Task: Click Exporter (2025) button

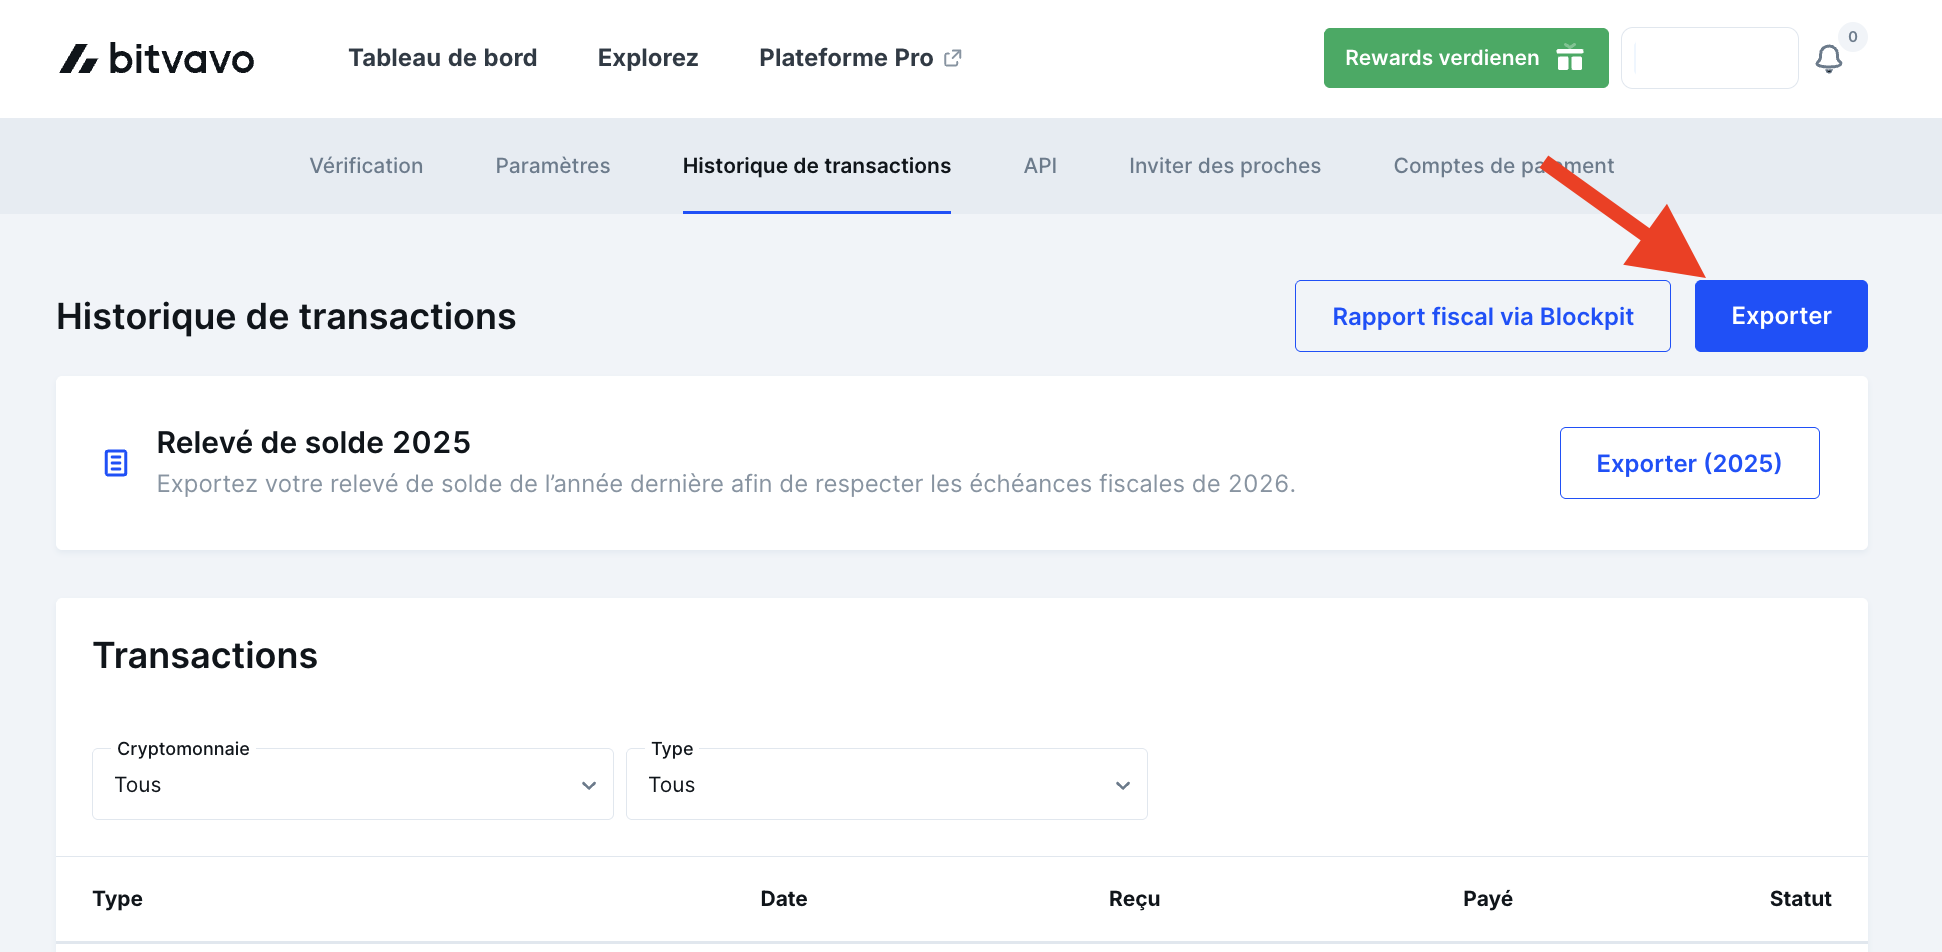Action: pyautogui.click(x=1689, y=463)
